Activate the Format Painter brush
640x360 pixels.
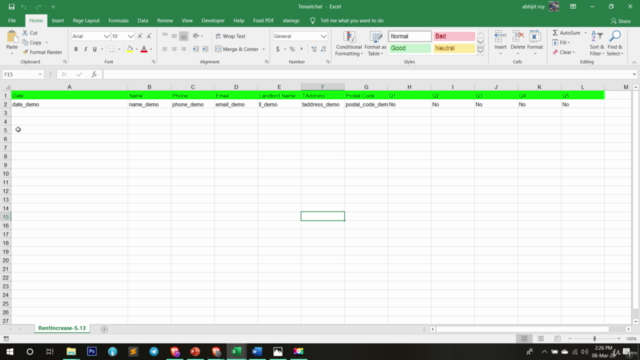(26, 52)
